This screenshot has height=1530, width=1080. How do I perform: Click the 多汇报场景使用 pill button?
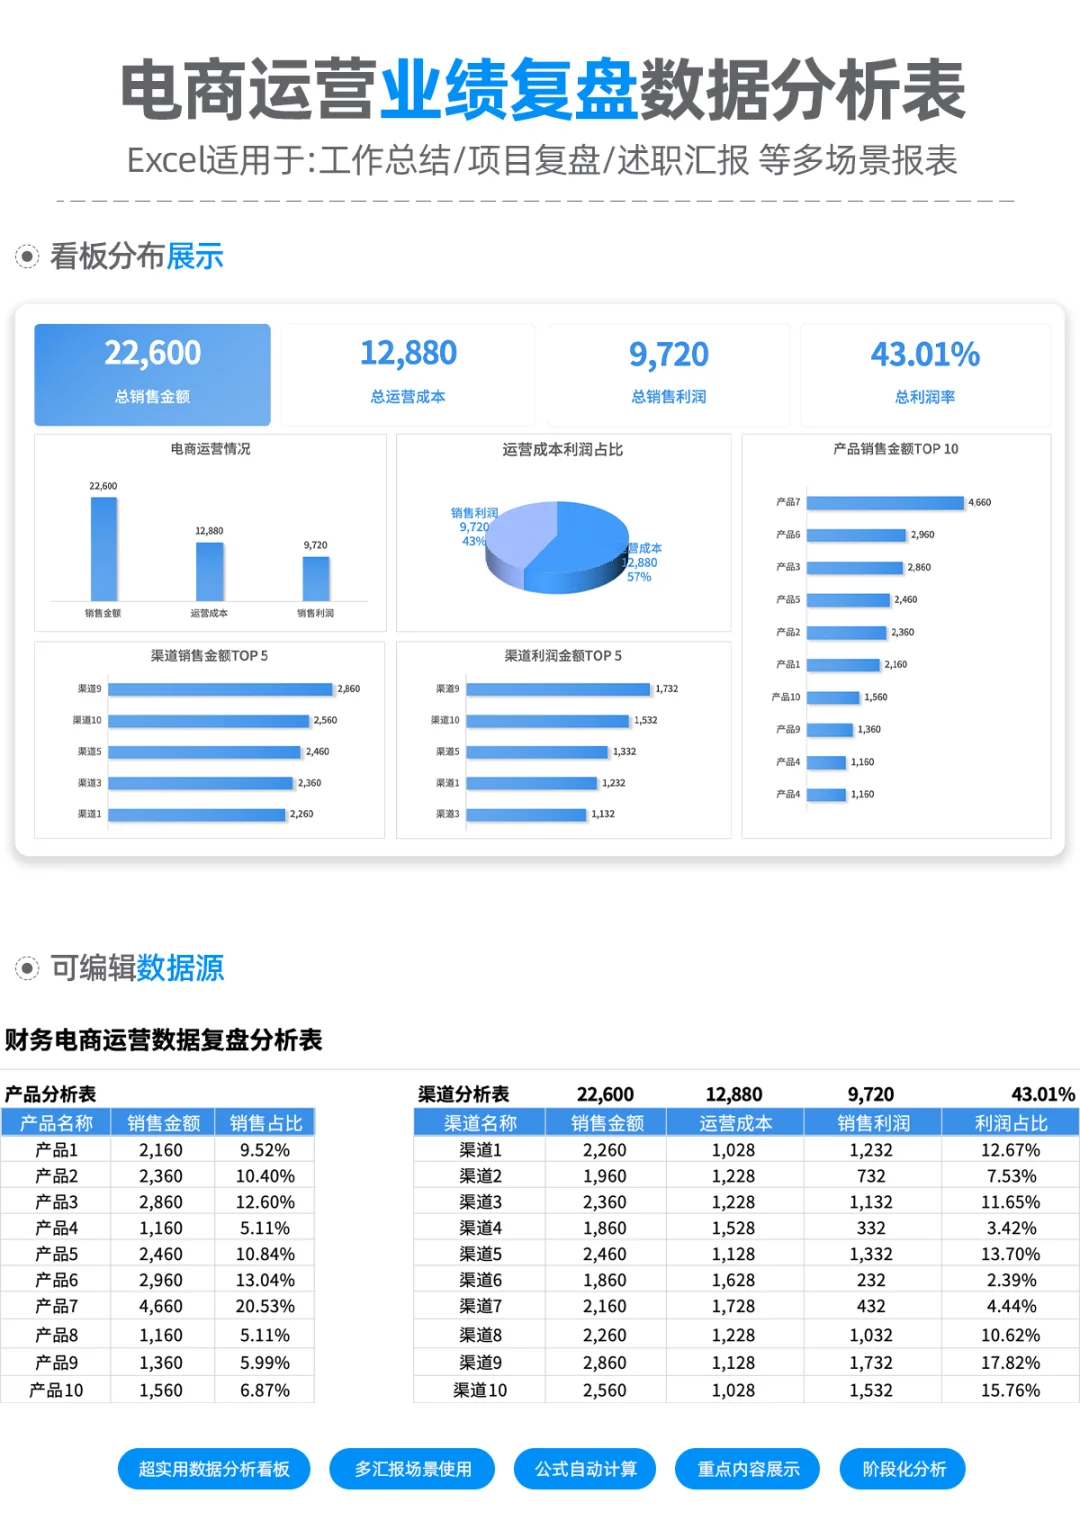pyautogui.click(x=412, y=1469)
